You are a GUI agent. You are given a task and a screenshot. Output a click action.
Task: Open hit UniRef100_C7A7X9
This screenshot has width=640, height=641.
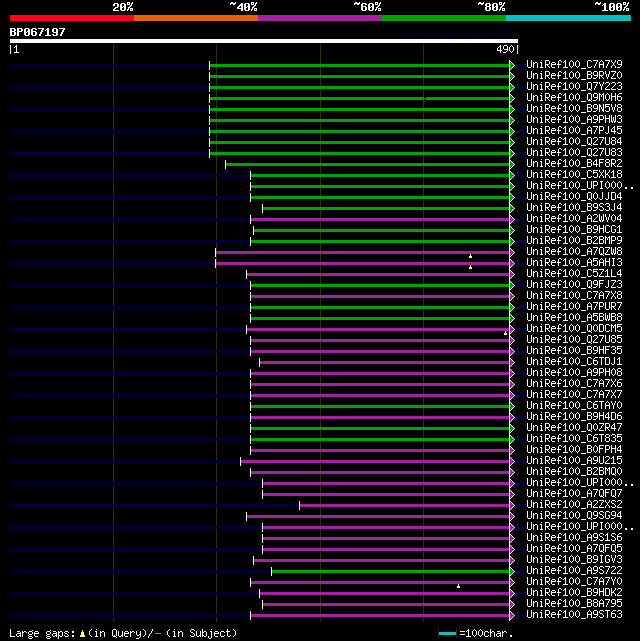[574, 65]
